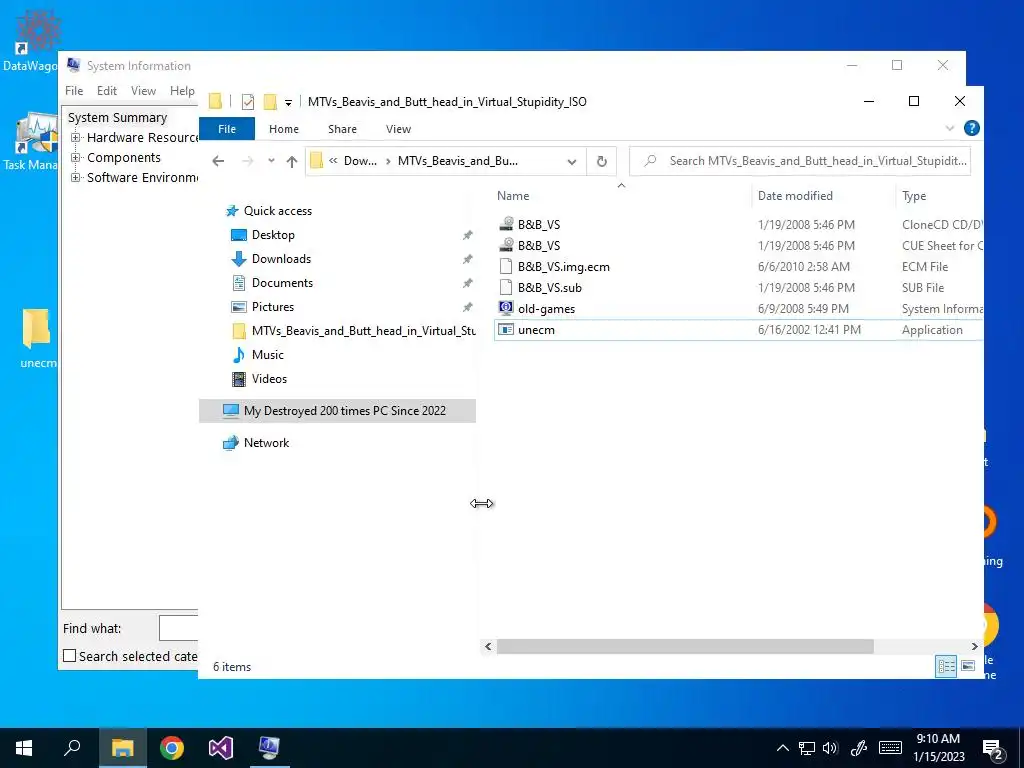Go up one folder level
Viewport: 1024px width, 768px height.
291,161
